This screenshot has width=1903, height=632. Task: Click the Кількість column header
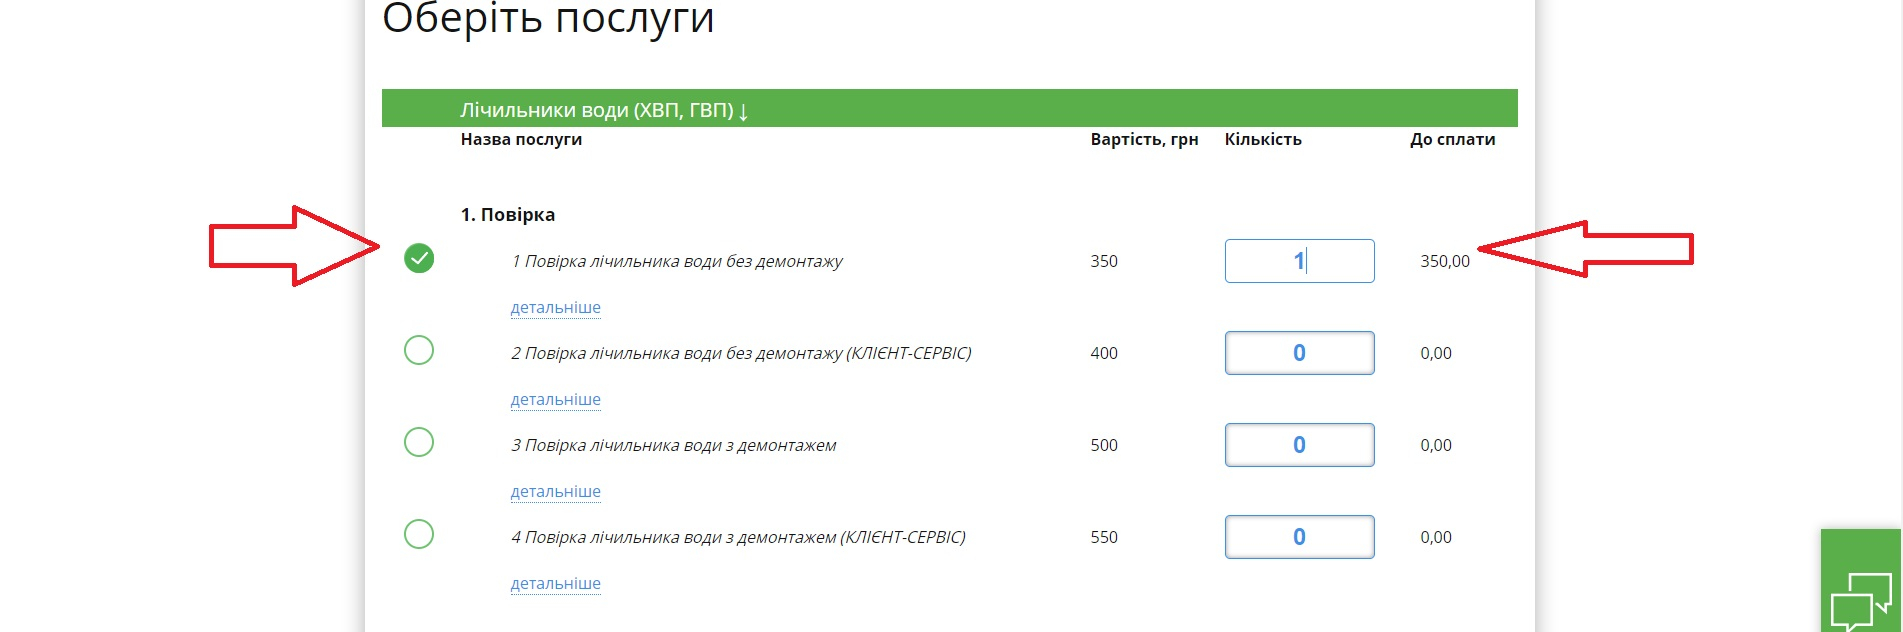1263,140
